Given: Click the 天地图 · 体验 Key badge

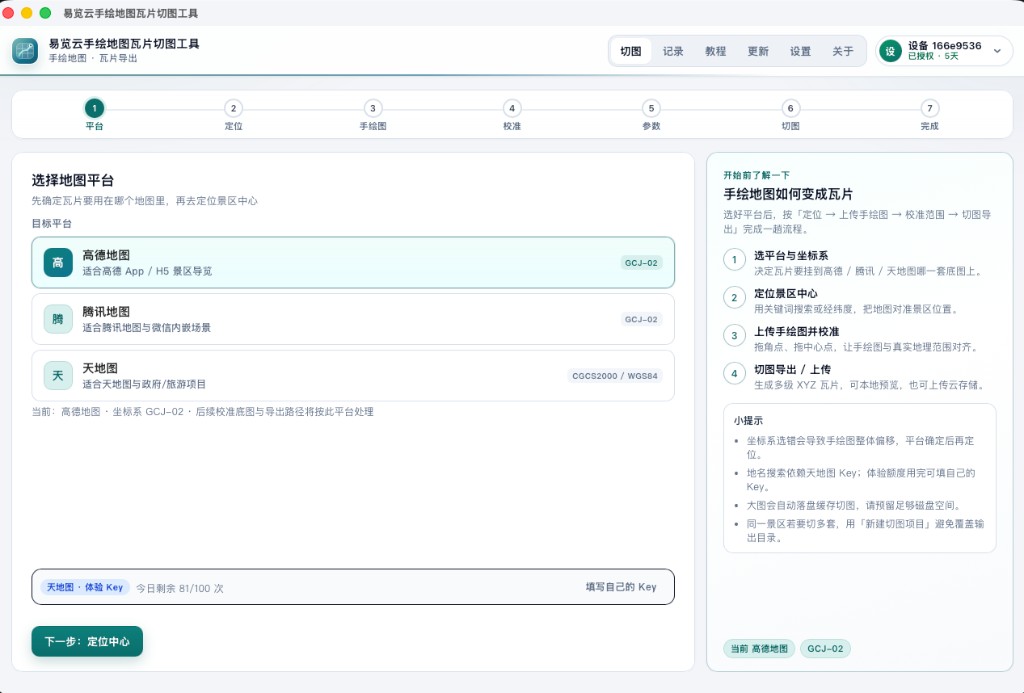Looking at the screenshot, I should point(85,587).
